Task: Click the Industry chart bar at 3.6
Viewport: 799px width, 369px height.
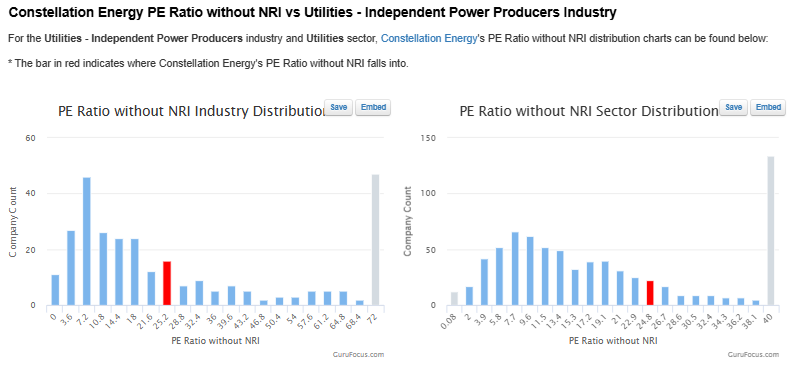Action: 71,268
